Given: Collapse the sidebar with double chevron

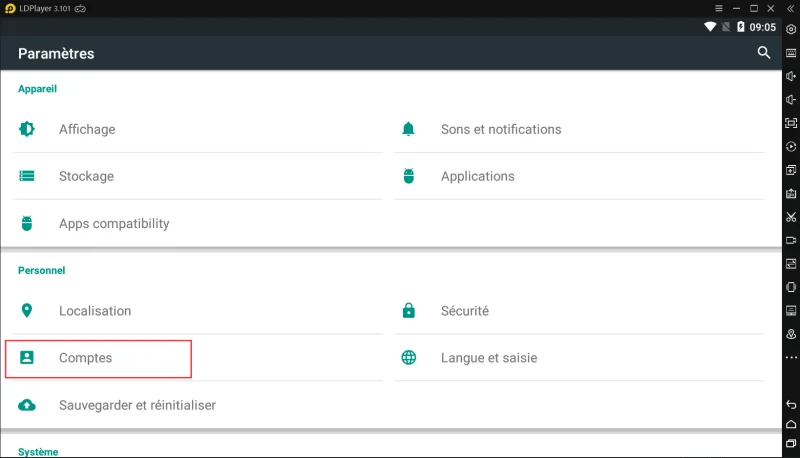Looking at the screenshot, I should 791,9.
